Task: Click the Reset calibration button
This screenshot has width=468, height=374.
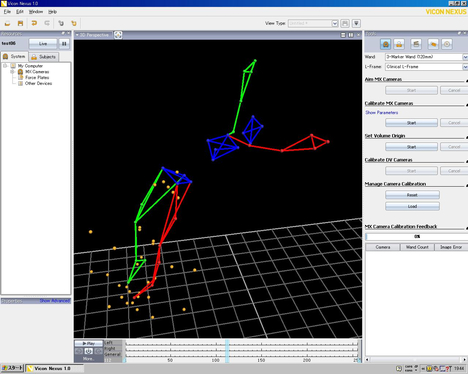Action: (x=412, y=195)
